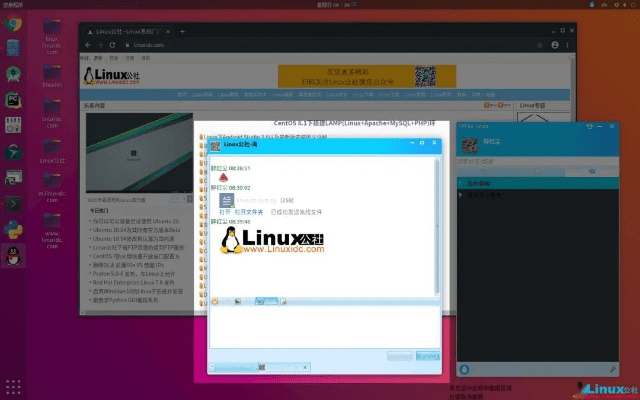The image size is (640, 400).
Task: Show applications grid at dock bottom
Action: 13,387
